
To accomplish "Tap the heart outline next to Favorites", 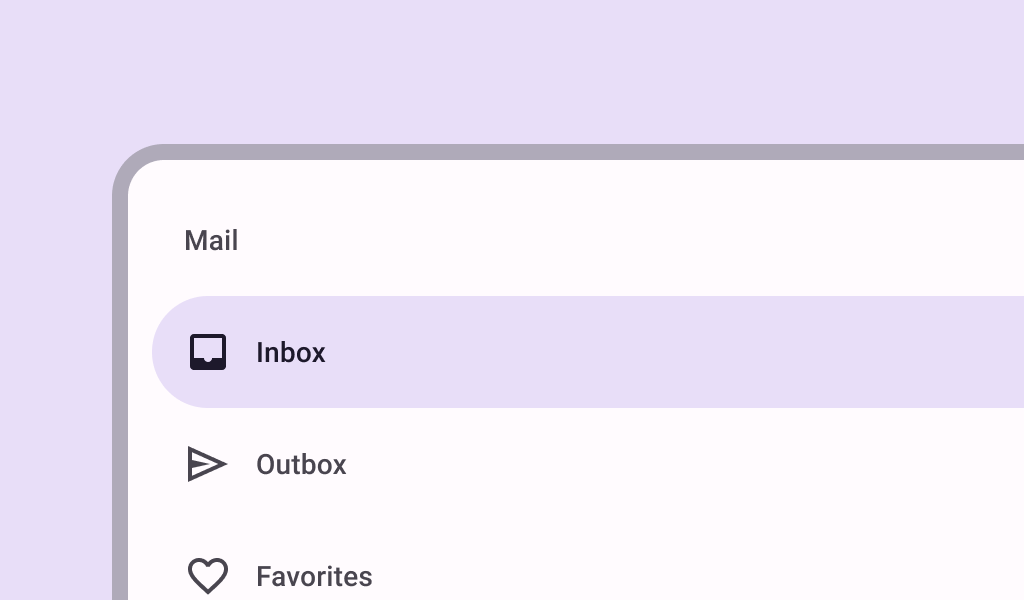I will [x=208, y=576].
